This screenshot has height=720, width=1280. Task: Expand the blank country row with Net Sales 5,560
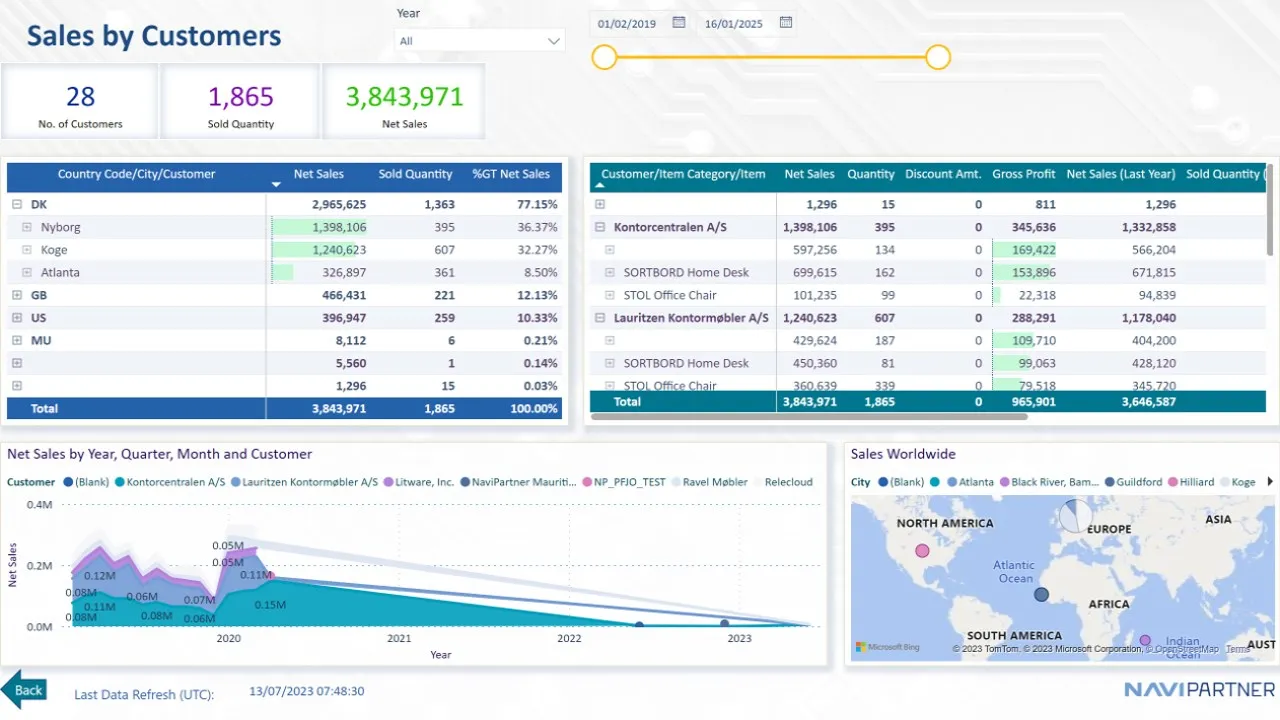[17, 363]
